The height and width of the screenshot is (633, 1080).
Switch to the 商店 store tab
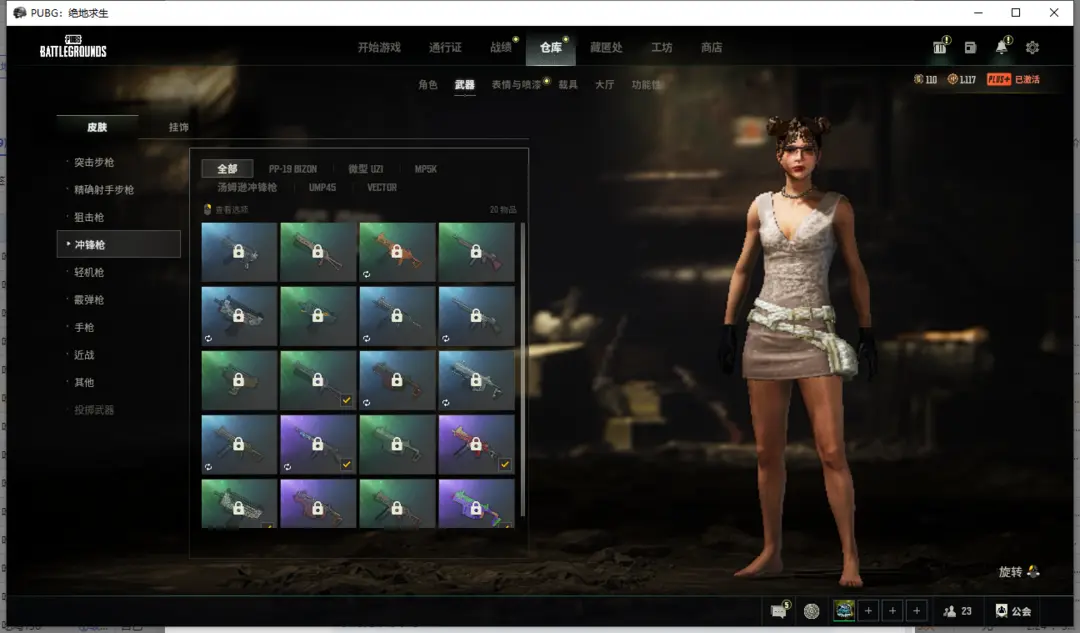(x=711, y=47)
